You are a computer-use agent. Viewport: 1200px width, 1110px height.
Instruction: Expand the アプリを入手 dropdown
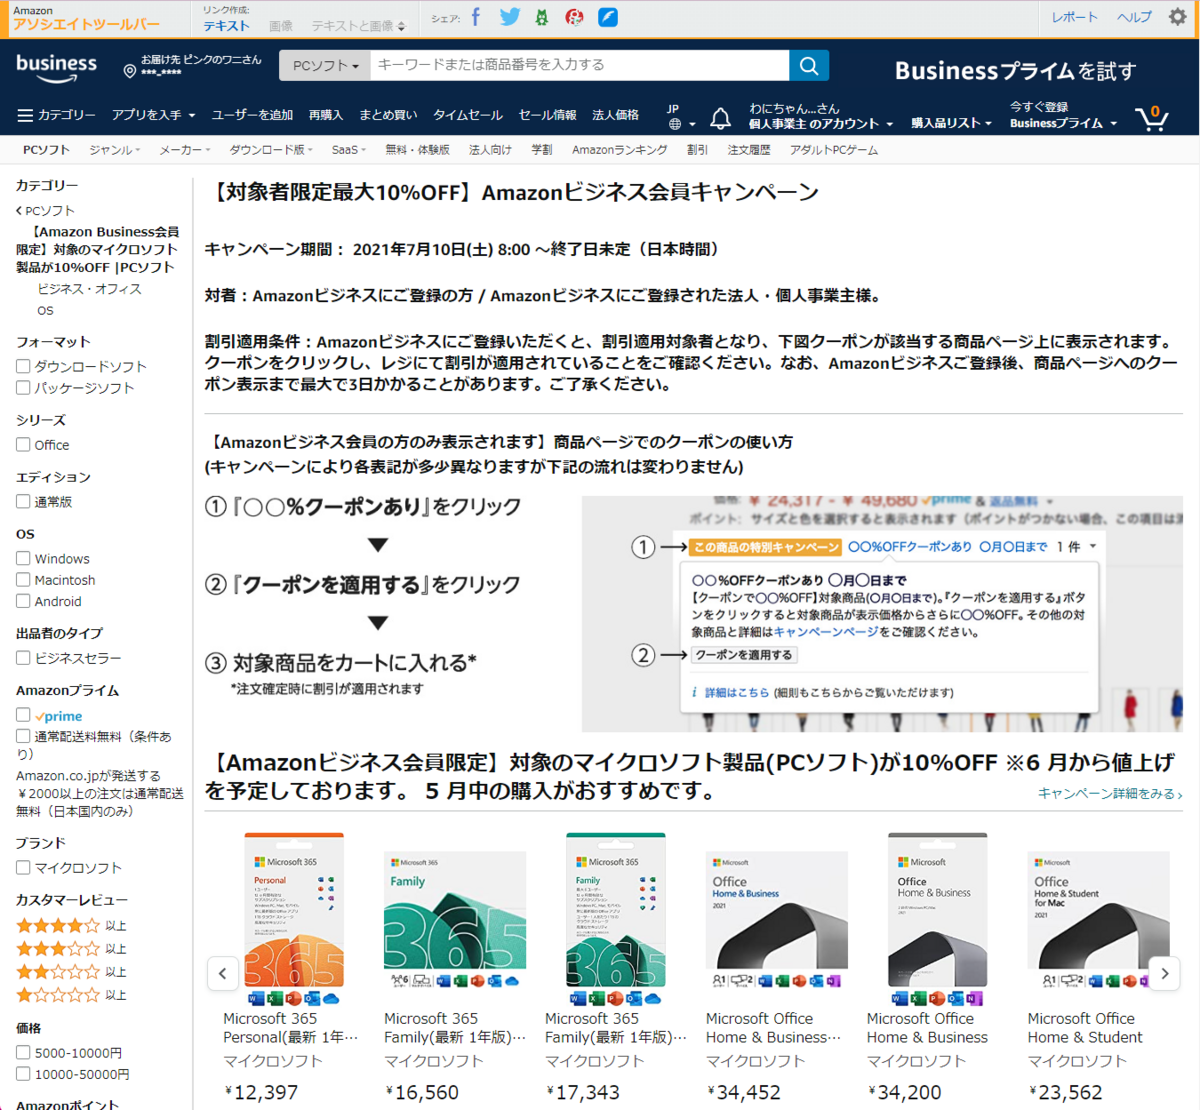pyautogui.click(x=153, y=115)
